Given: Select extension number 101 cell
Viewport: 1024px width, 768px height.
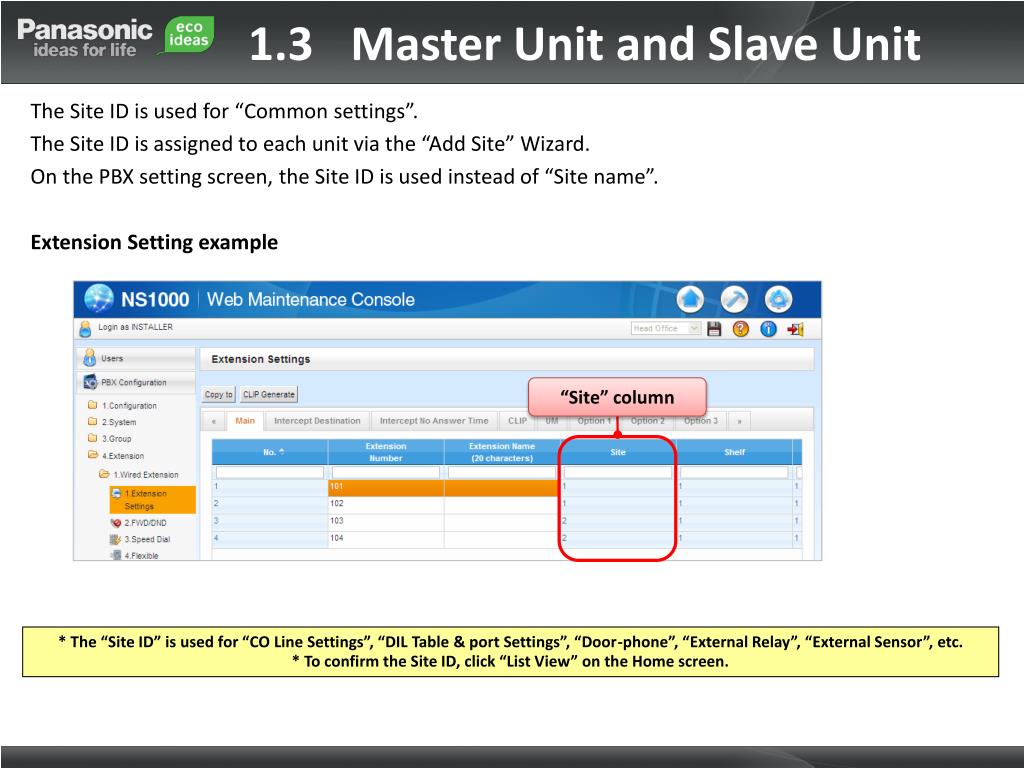Looking at the screenshot, I should 386,487.
